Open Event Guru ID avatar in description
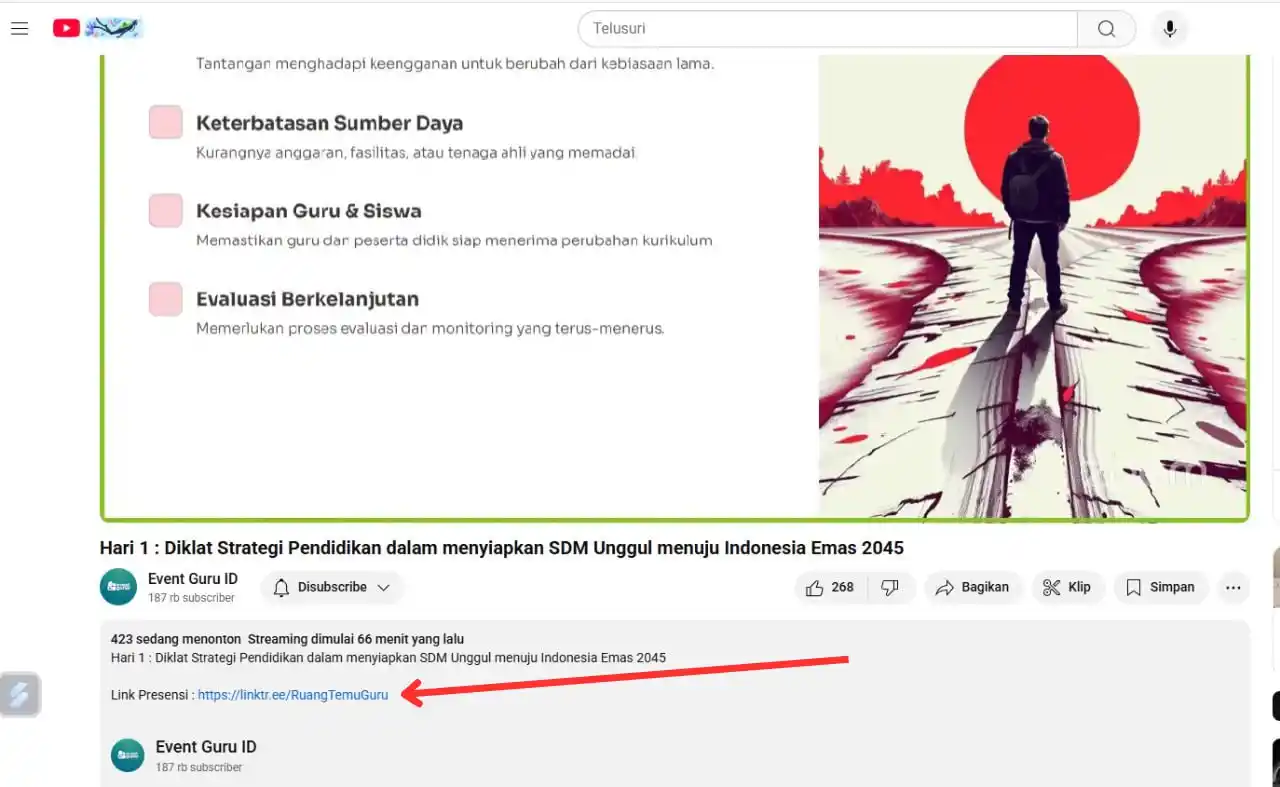1280x787 pixels. click(x=127, y=755)
